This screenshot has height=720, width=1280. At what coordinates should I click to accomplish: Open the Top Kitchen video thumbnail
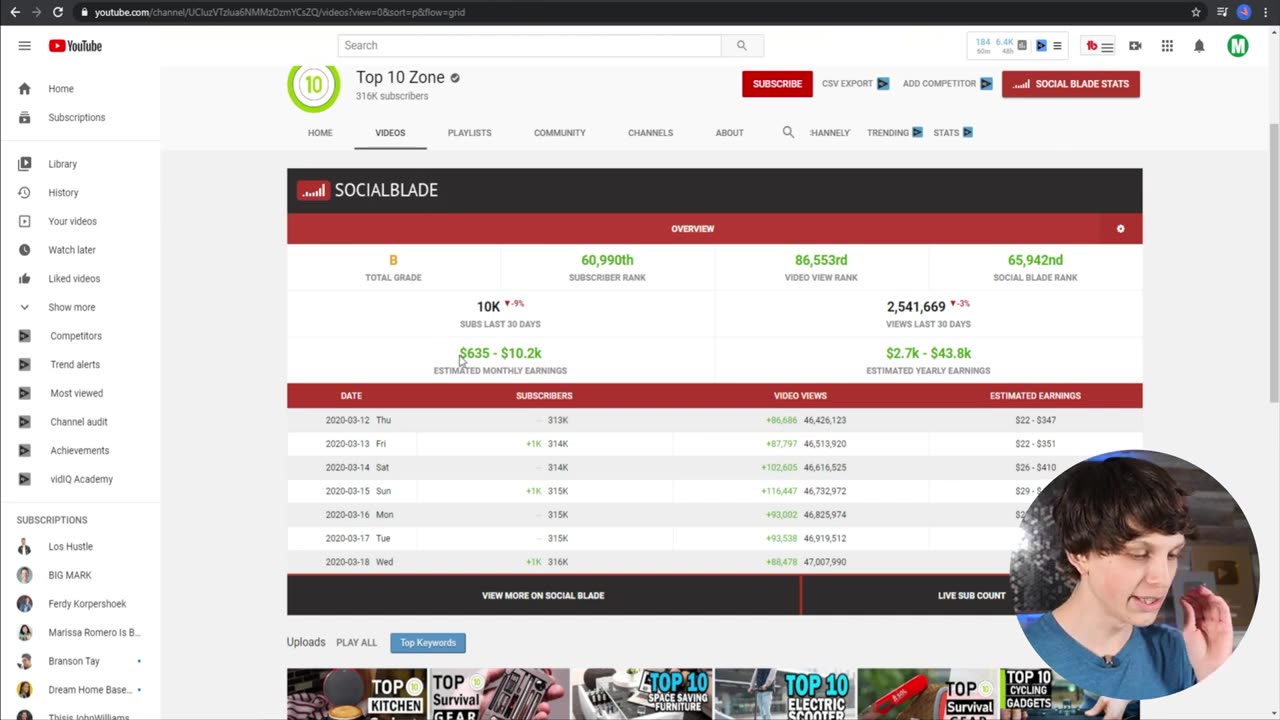(357, 694)
